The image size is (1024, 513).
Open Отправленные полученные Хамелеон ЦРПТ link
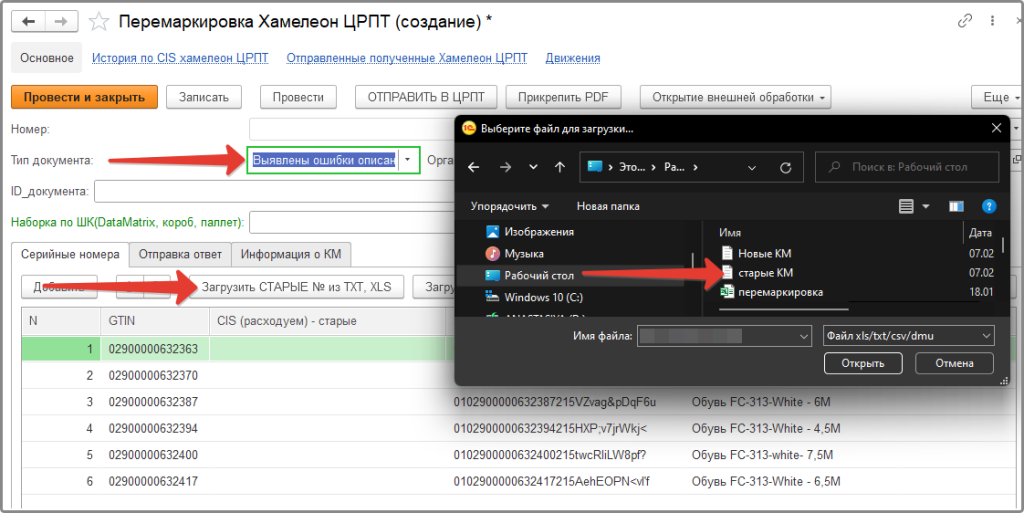(406, 58)
